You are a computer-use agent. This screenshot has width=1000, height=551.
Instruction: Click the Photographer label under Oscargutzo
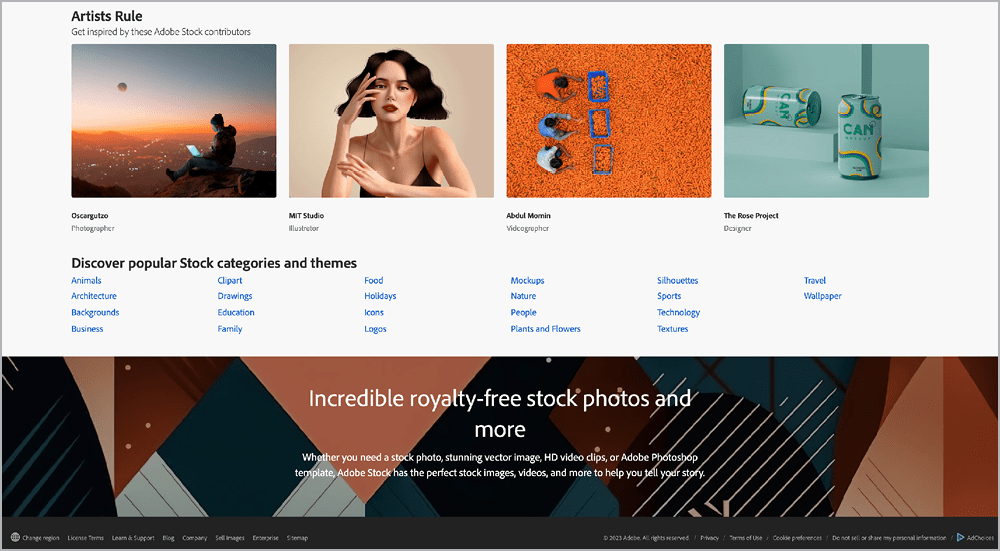coord(92,228)
